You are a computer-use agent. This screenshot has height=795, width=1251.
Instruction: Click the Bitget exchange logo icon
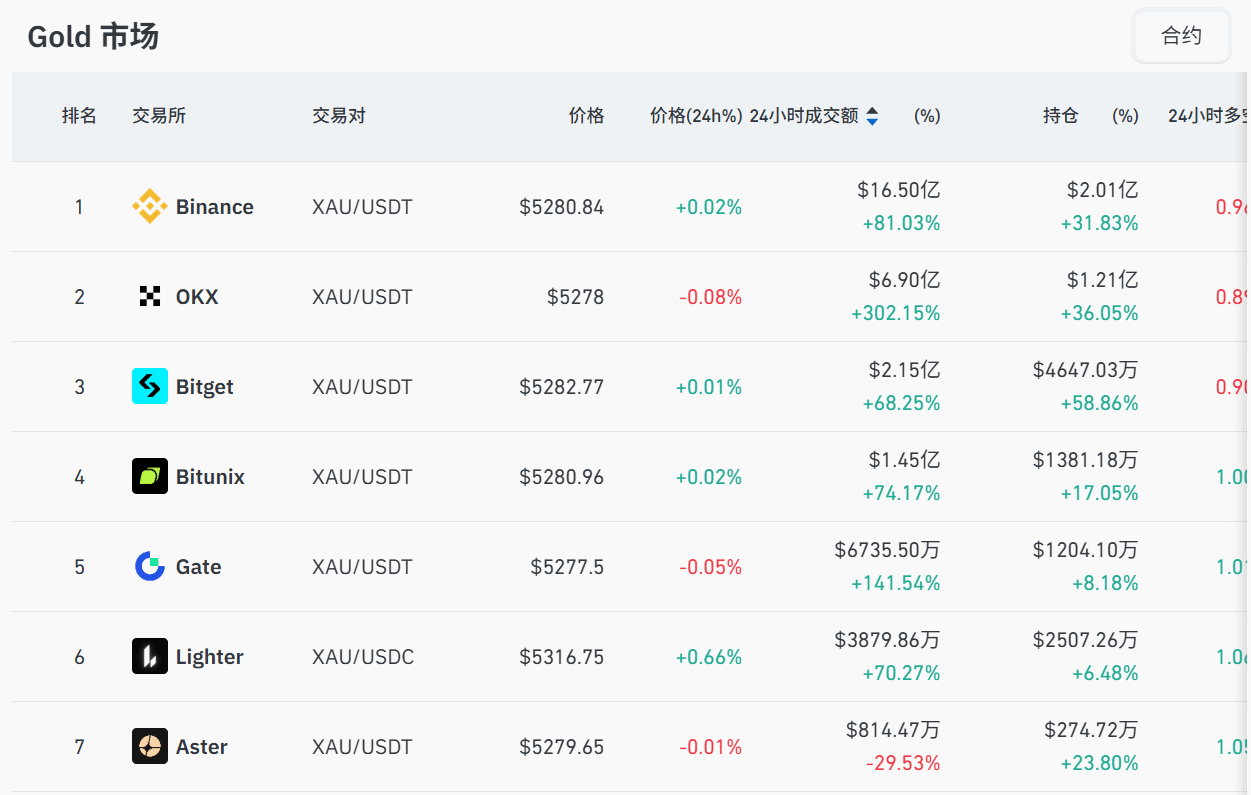click(x=150, y=386)
